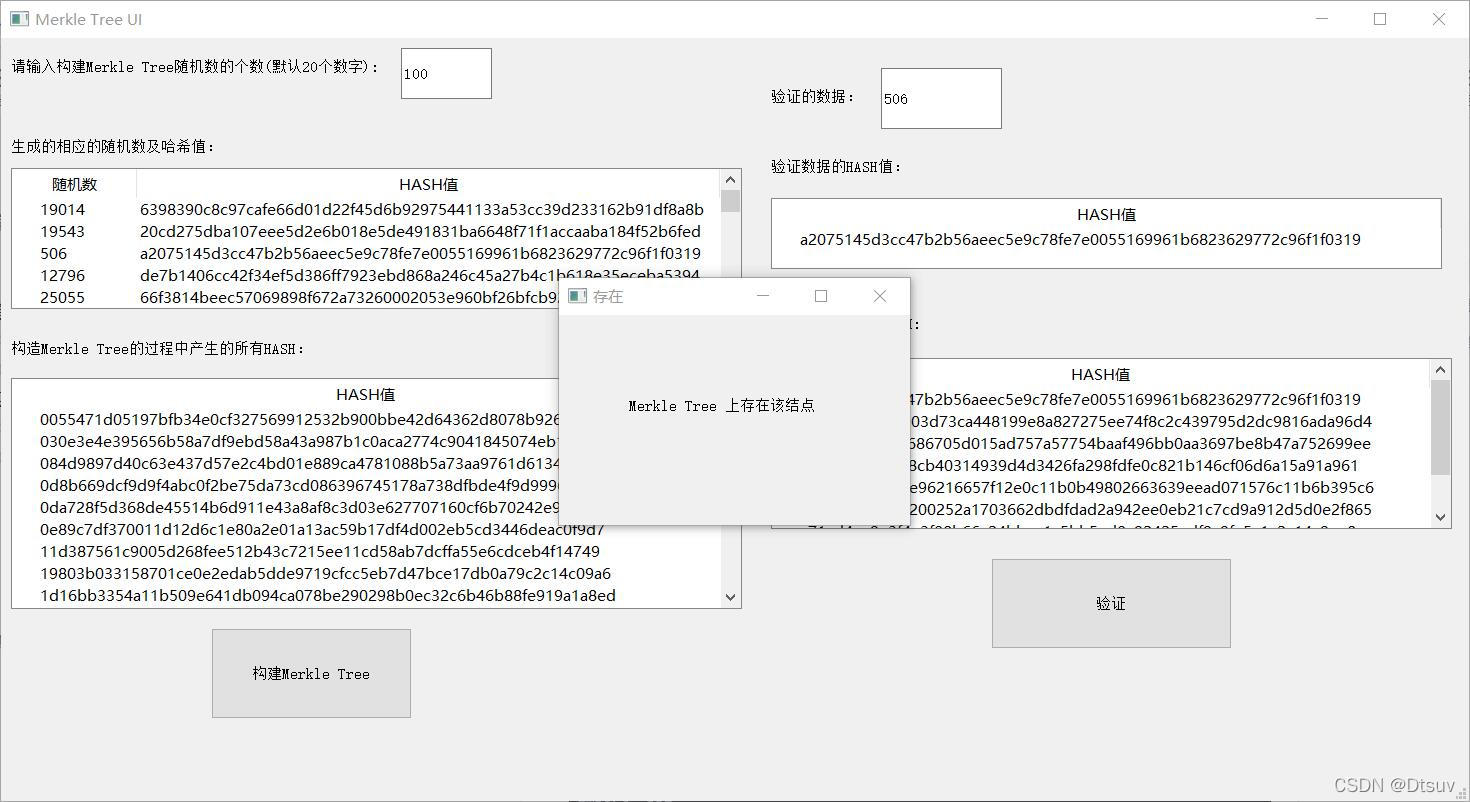Image resolution: width=1470 pixels, height=802 pixels.
Task: Focus the verification data field showing 506
Action: 941,98
